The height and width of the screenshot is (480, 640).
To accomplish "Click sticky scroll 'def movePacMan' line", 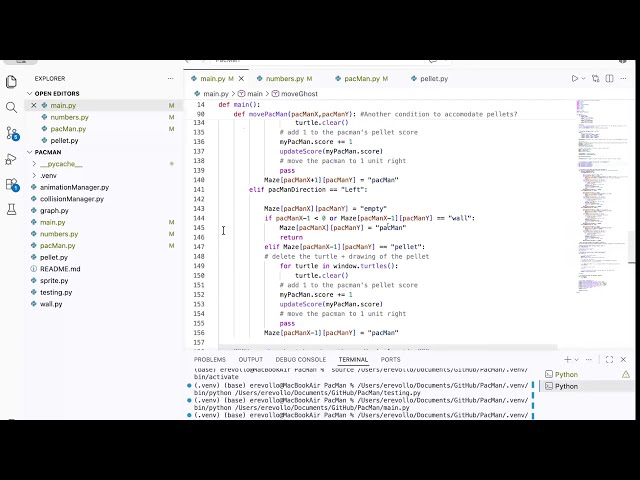I will (375, 114).
